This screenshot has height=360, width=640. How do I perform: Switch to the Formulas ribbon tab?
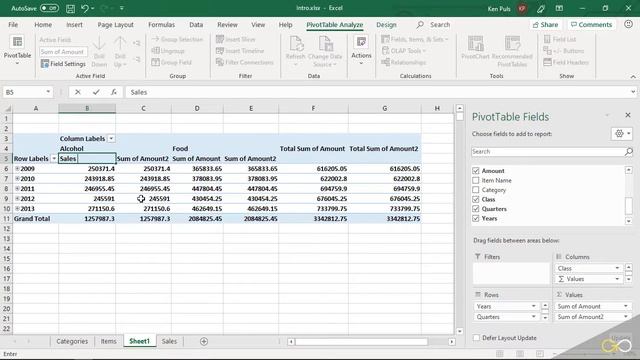[x=161, y=24]
